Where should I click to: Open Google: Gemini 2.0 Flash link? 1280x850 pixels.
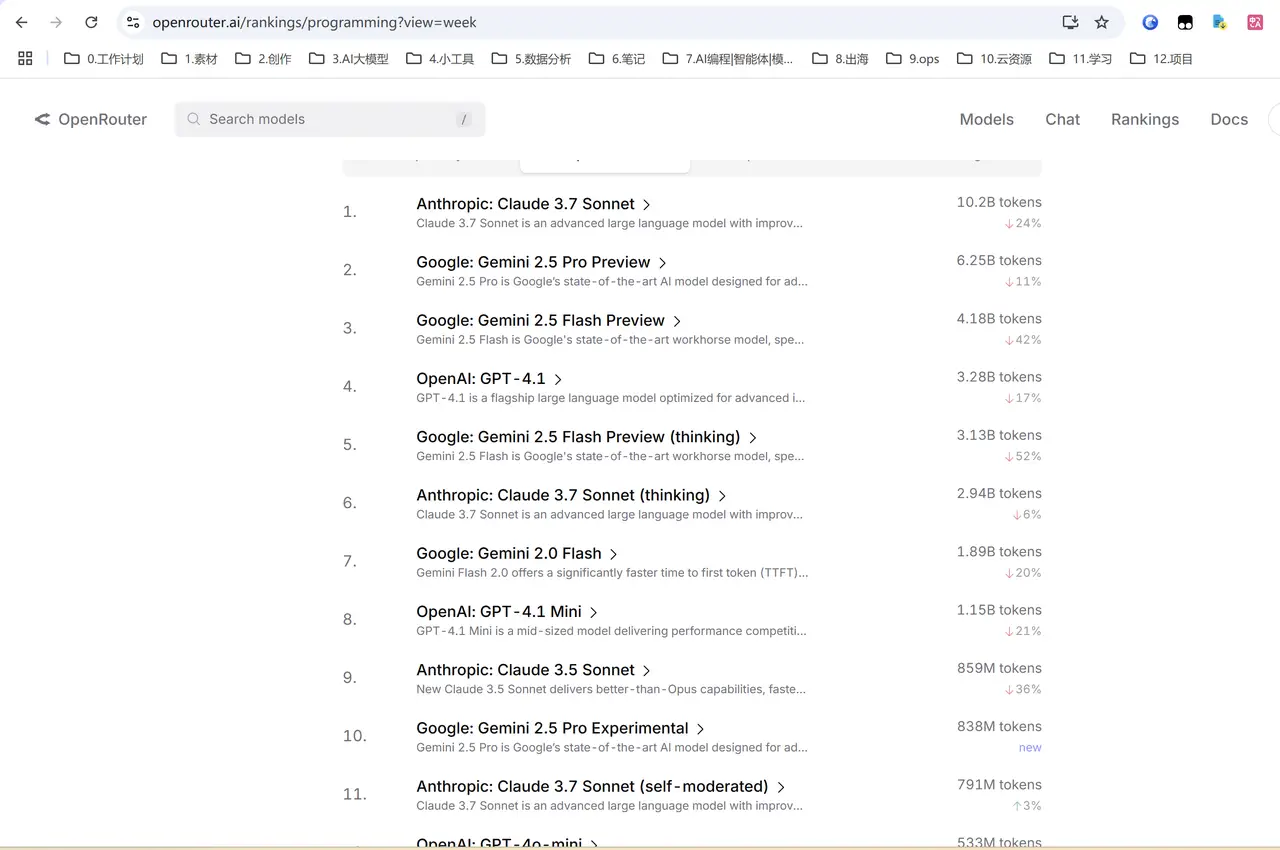(518, 553)
